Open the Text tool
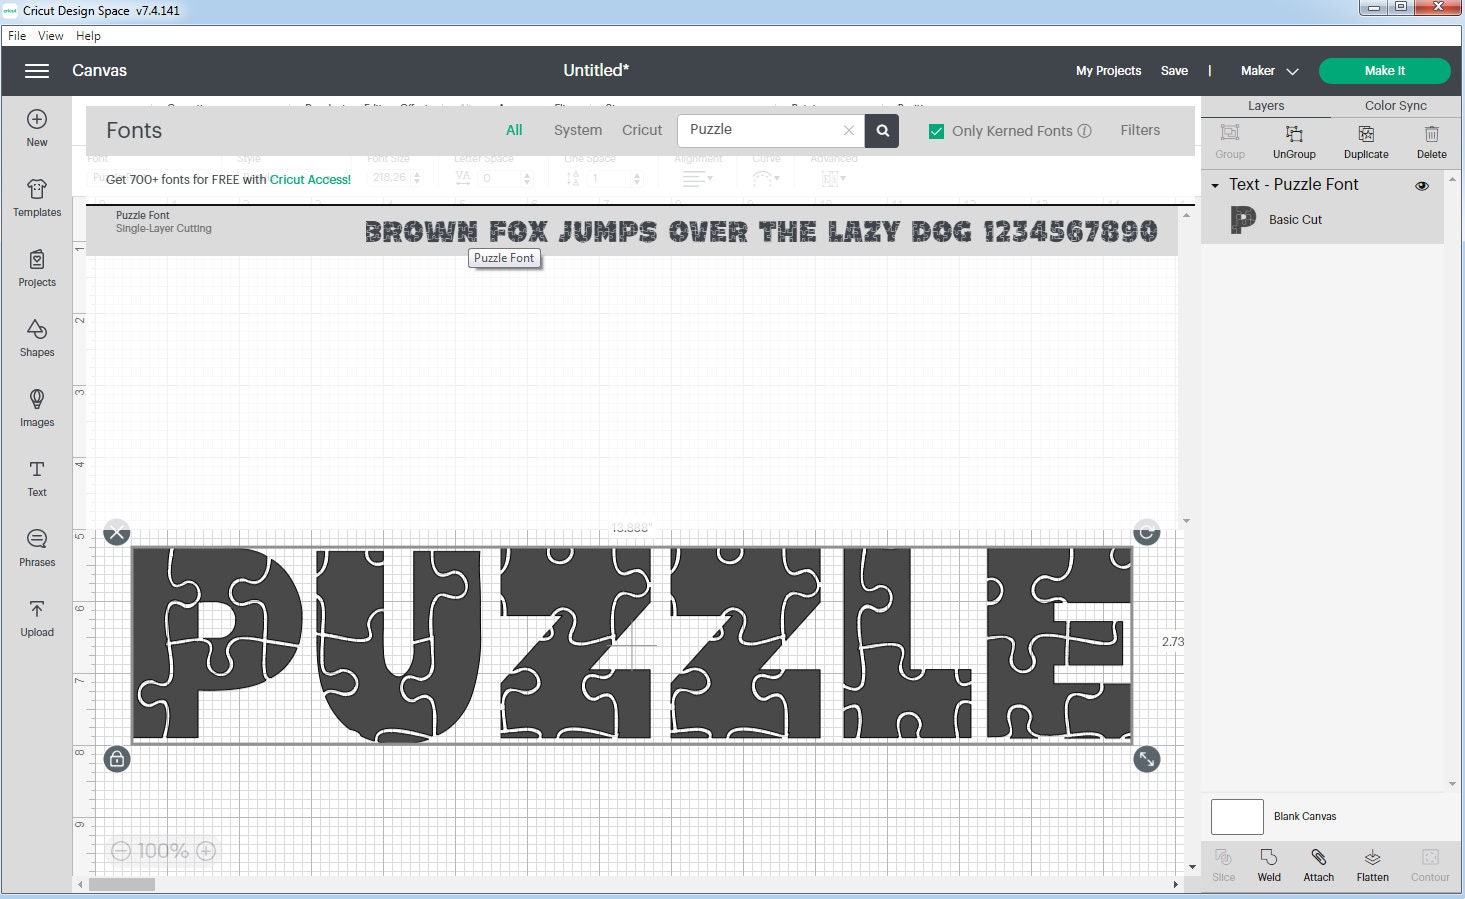Screen dimensions: 1465x899 point(36,477)
